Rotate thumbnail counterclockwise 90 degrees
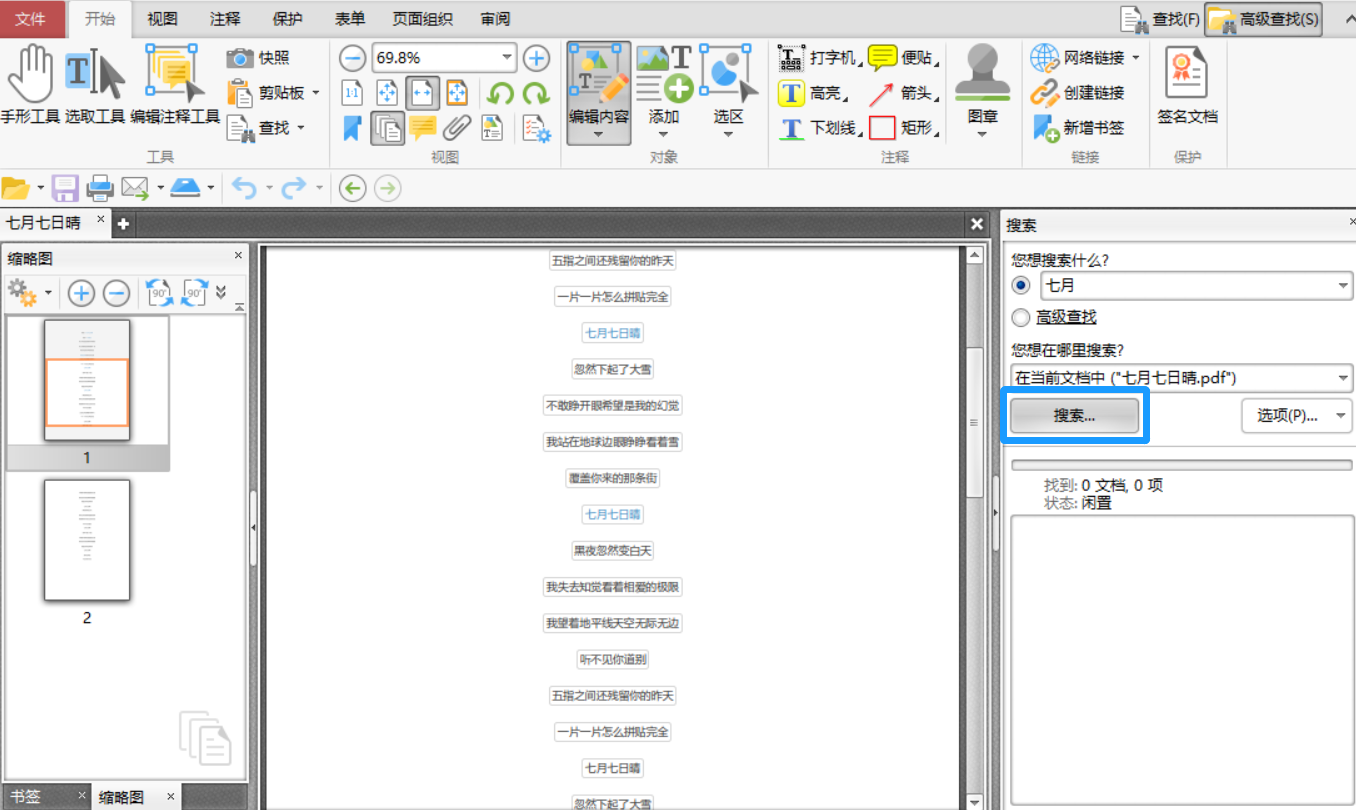1356x810 pixels. tap(158, 293)
